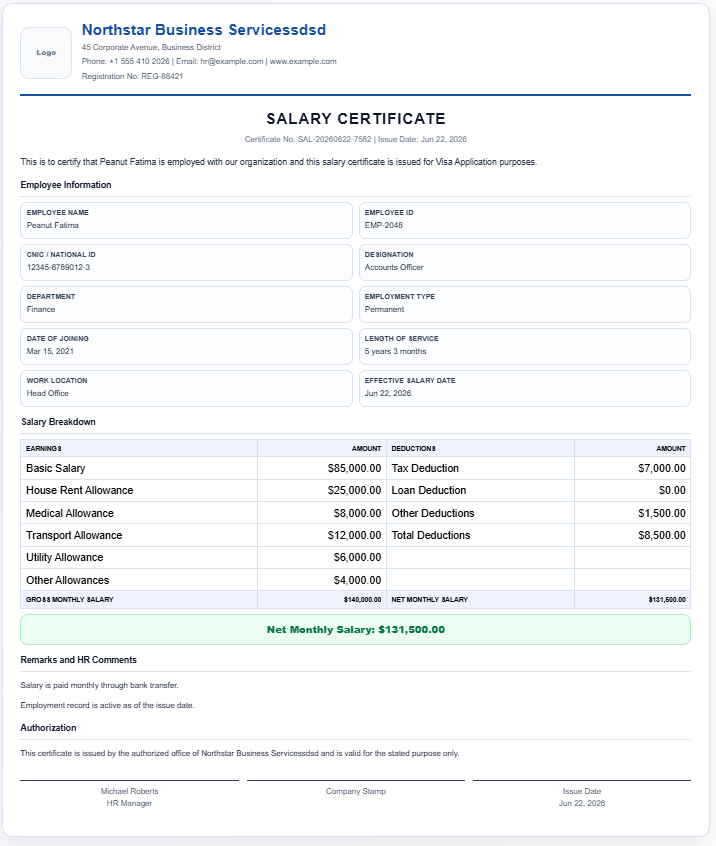
Task: Click the remark about monthly bank transfer
Action: (99, 685)
